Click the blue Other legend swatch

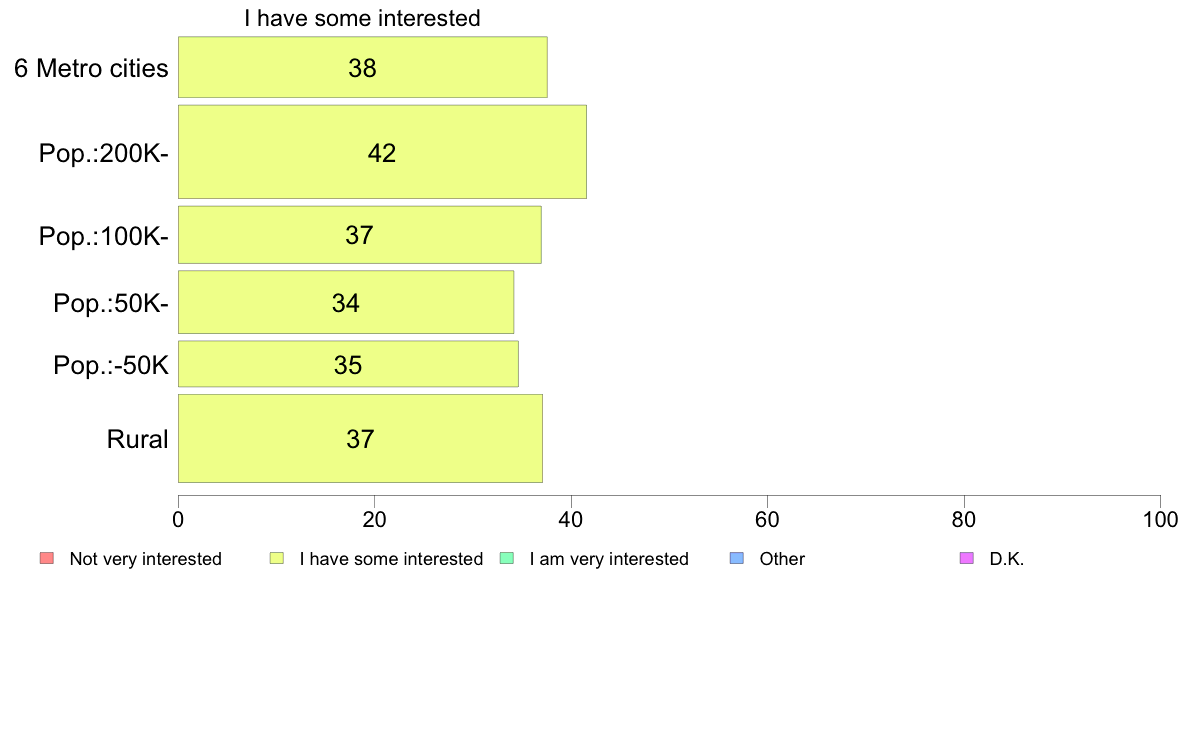736,559
